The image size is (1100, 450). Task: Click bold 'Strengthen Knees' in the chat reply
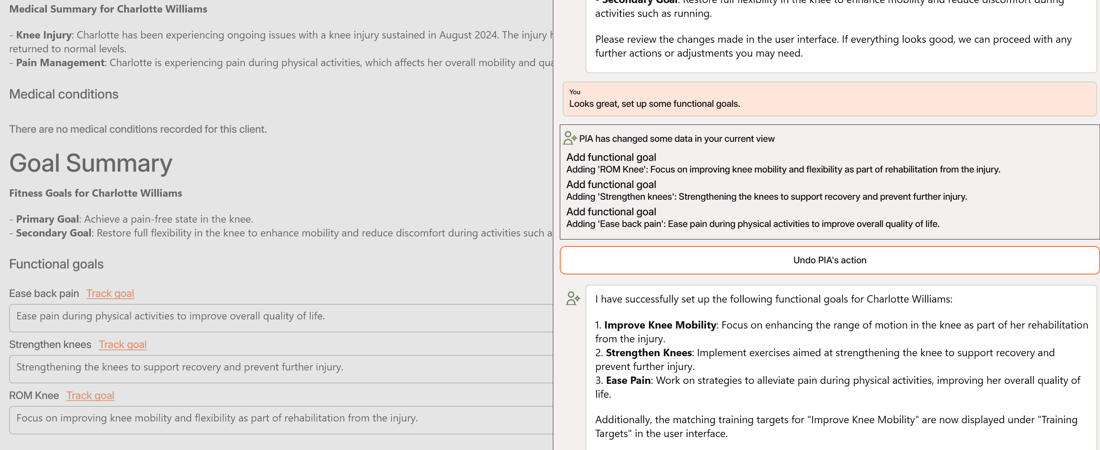tap(649, 352)
